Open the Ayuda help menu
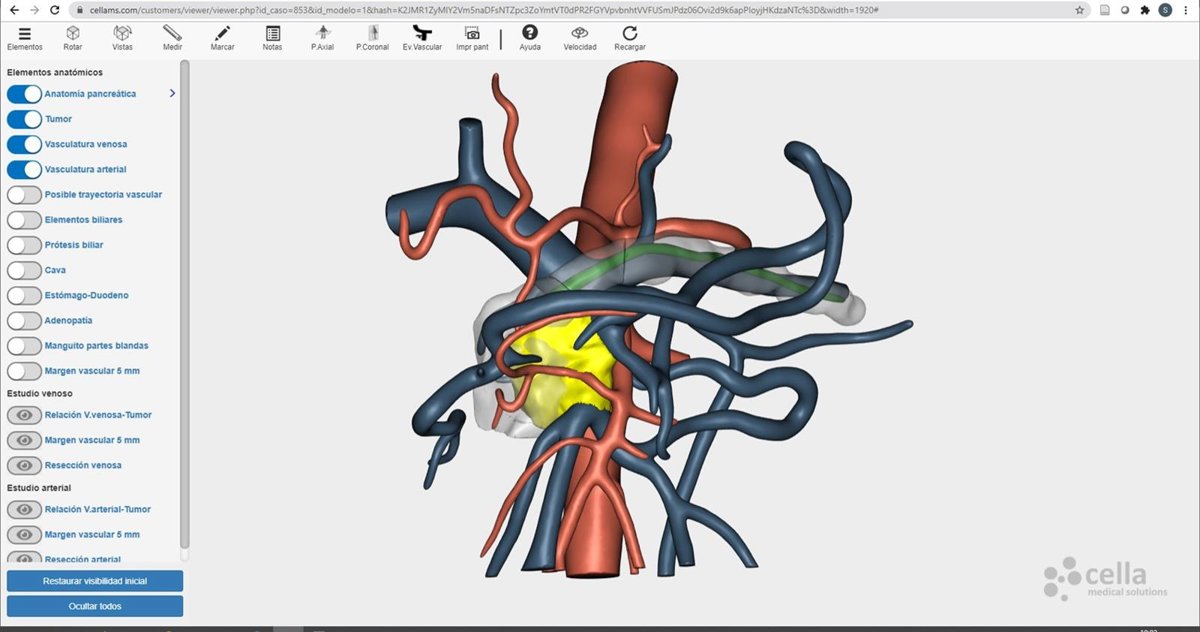This screenshot has height=632, width=1200. point(530,38)
